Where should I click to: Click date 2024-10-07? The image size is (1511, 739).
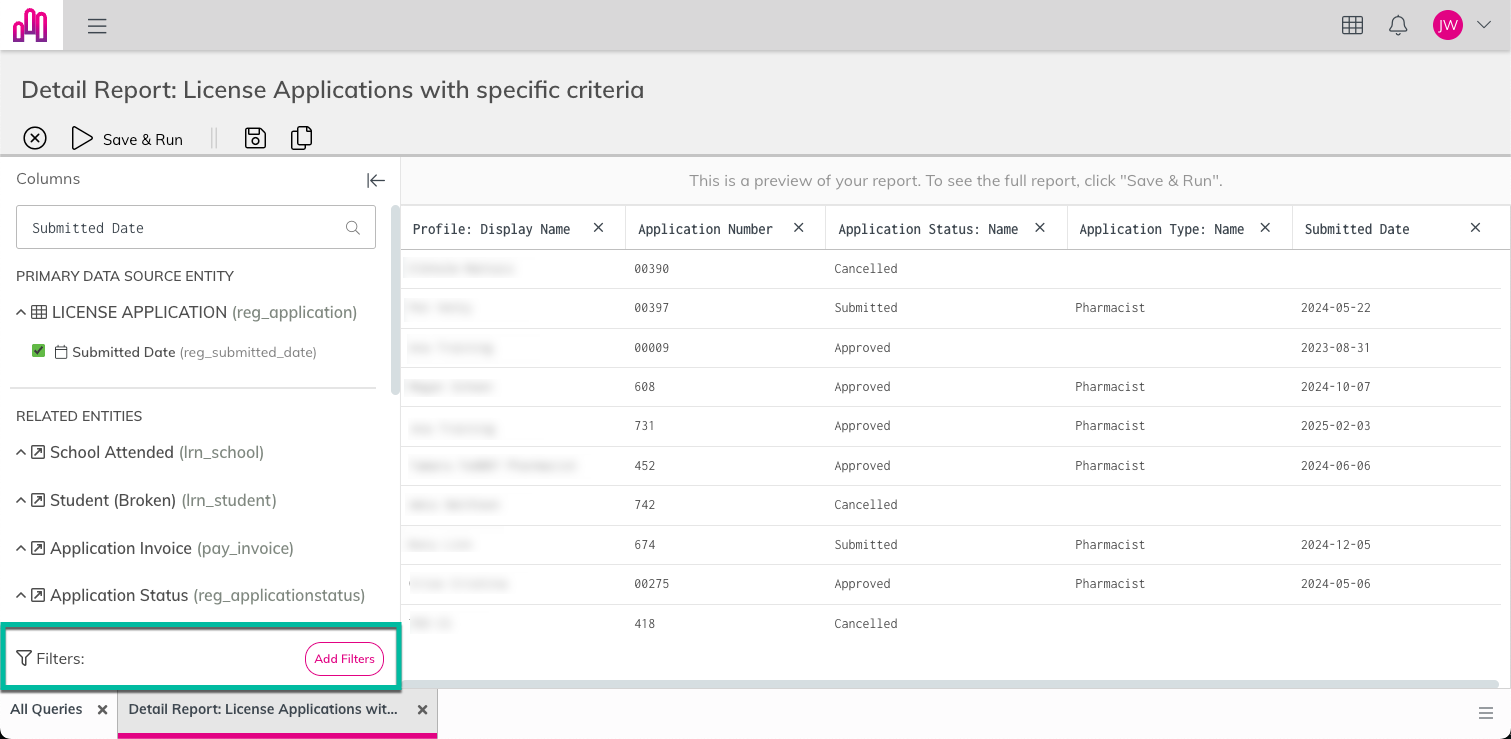1335,387
